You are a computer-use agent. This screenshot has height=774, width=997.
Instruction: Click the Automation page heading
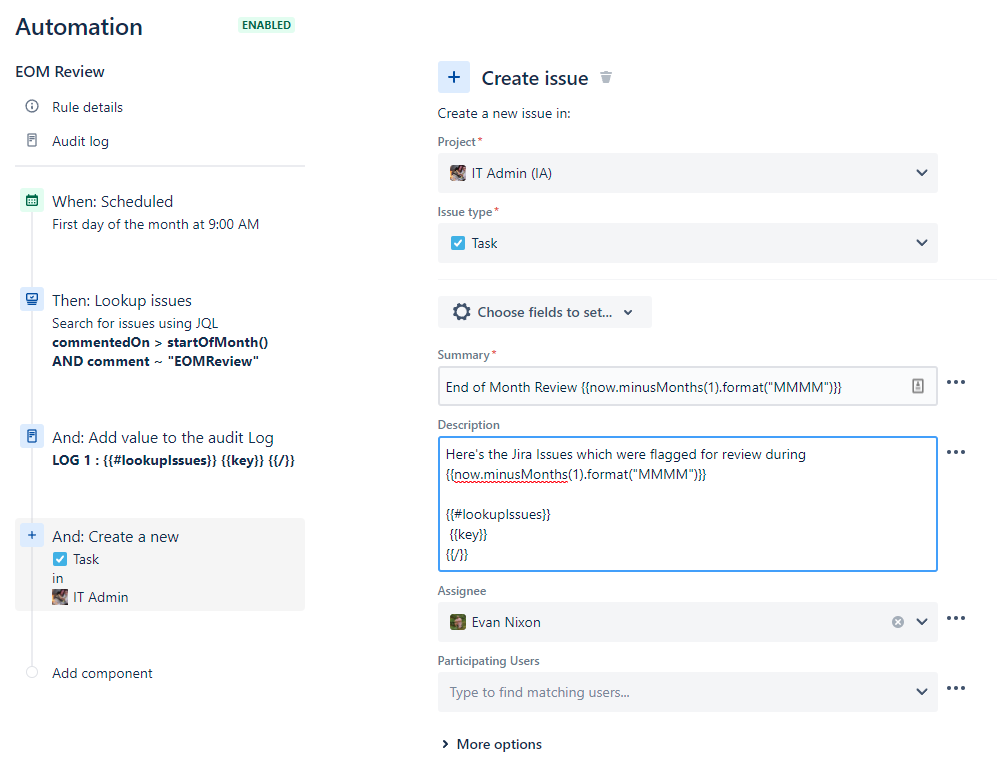pos(79,27)
